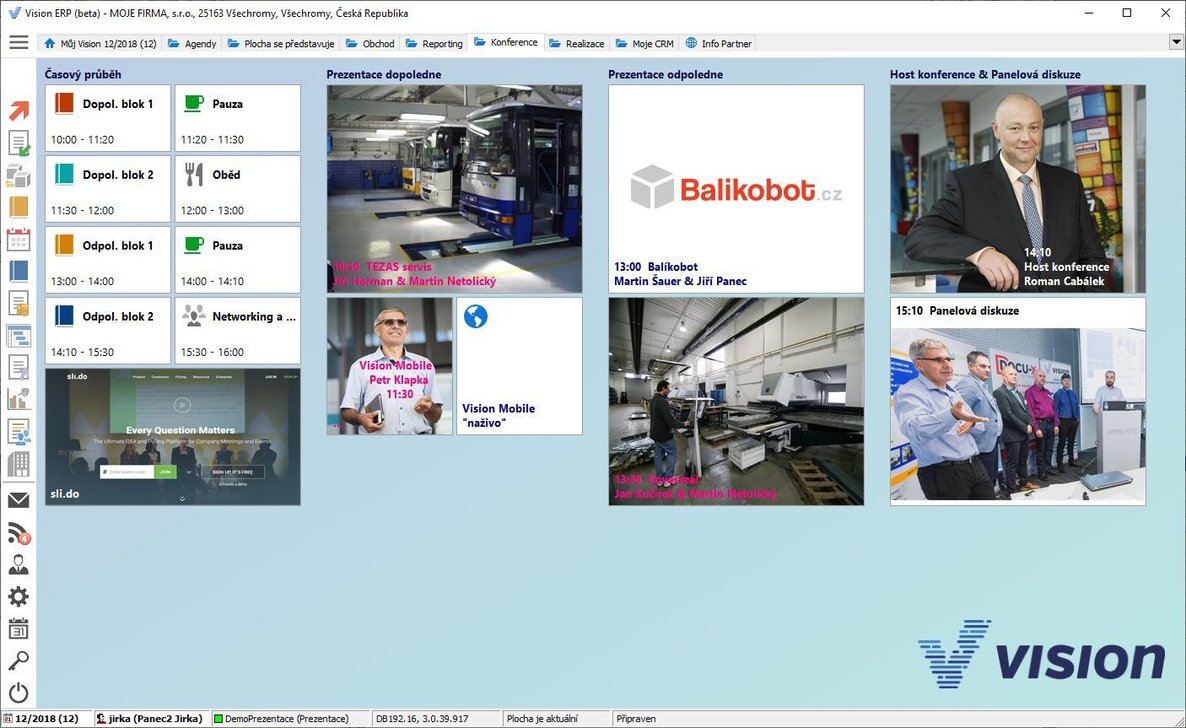This screenshot has height=728, width=1186.
Task: Open the mail envelope sidebar icon
Action: click(x=18, y=500)
